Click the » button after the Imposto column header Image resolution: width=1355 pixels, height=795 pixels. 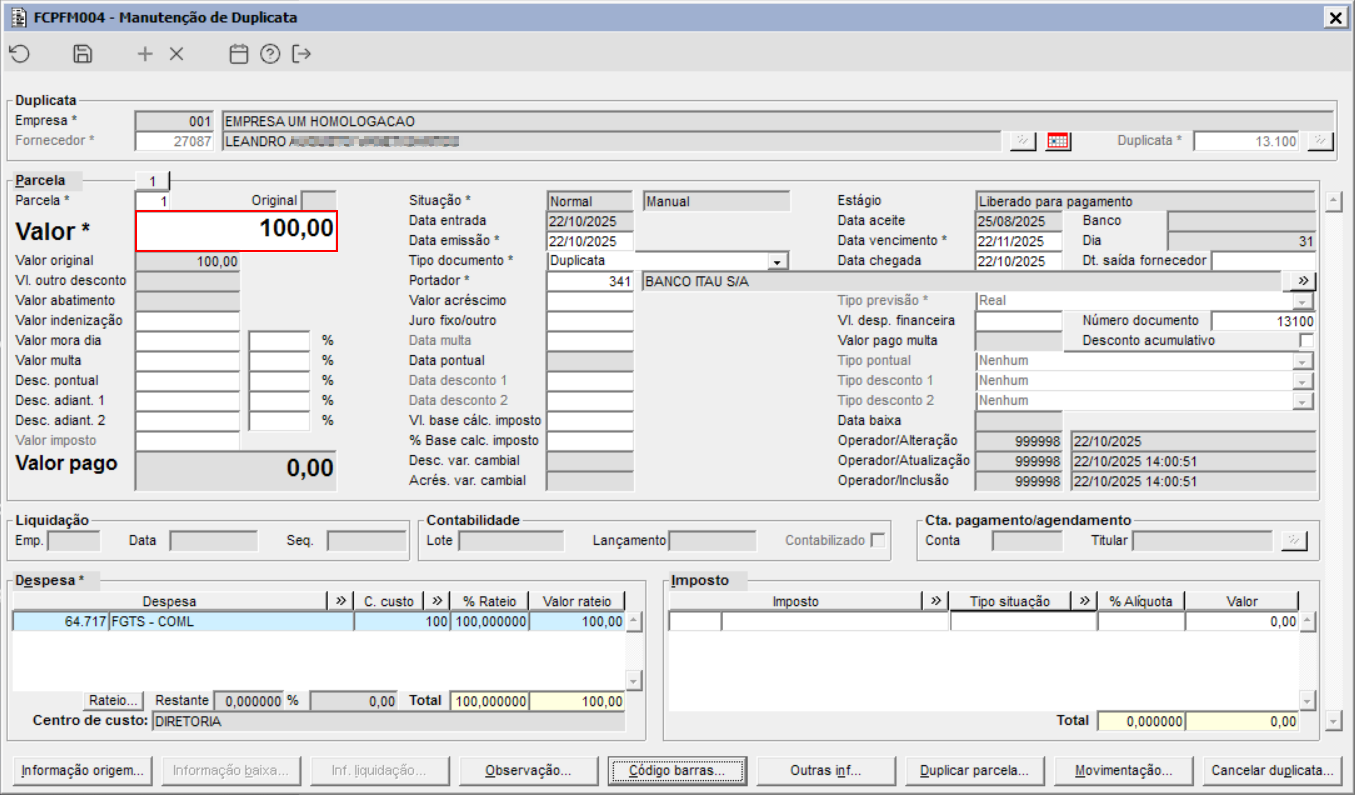(x=936, y=601)
